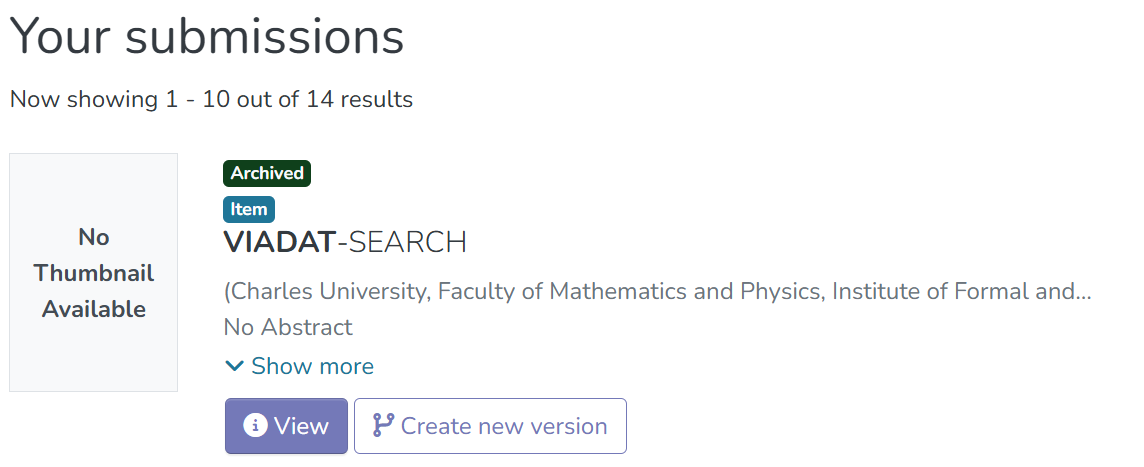This screenshot has width=1144, height=467.
Task: Click the 14 results count text
Action: click(x=360, y=99)
